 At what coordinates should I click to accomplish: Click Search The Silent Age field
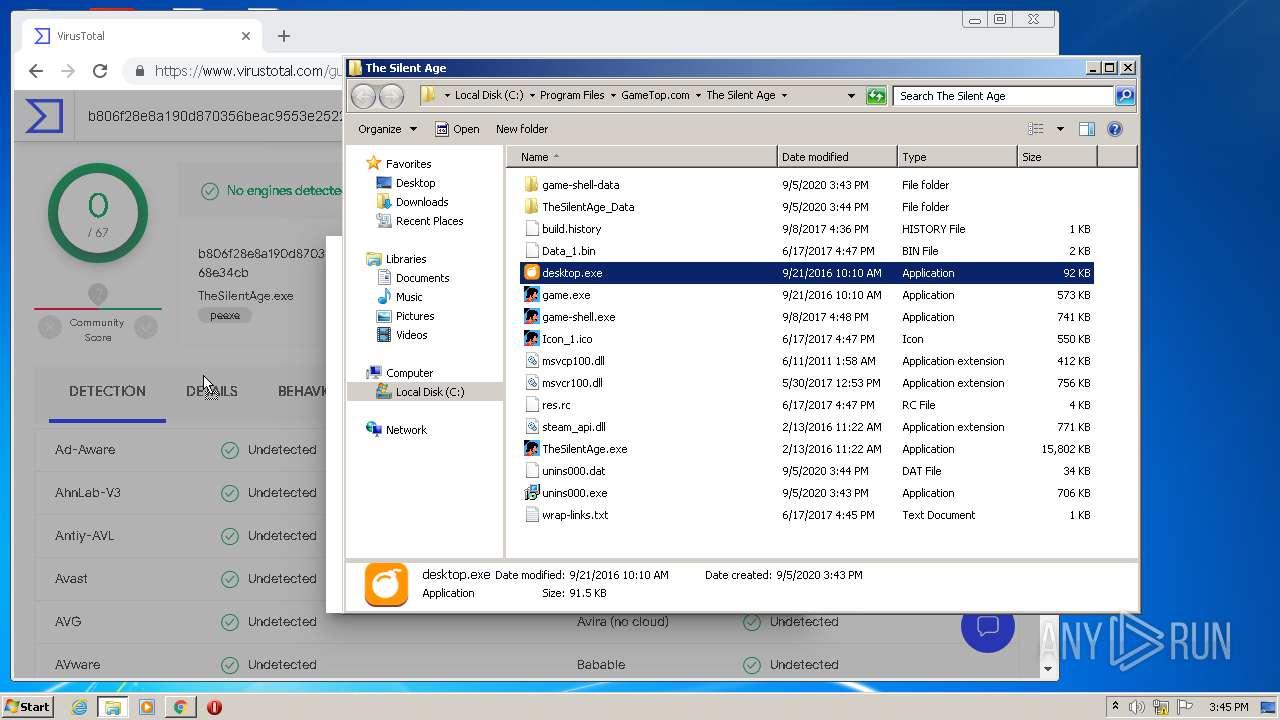tap(1003, 96)
